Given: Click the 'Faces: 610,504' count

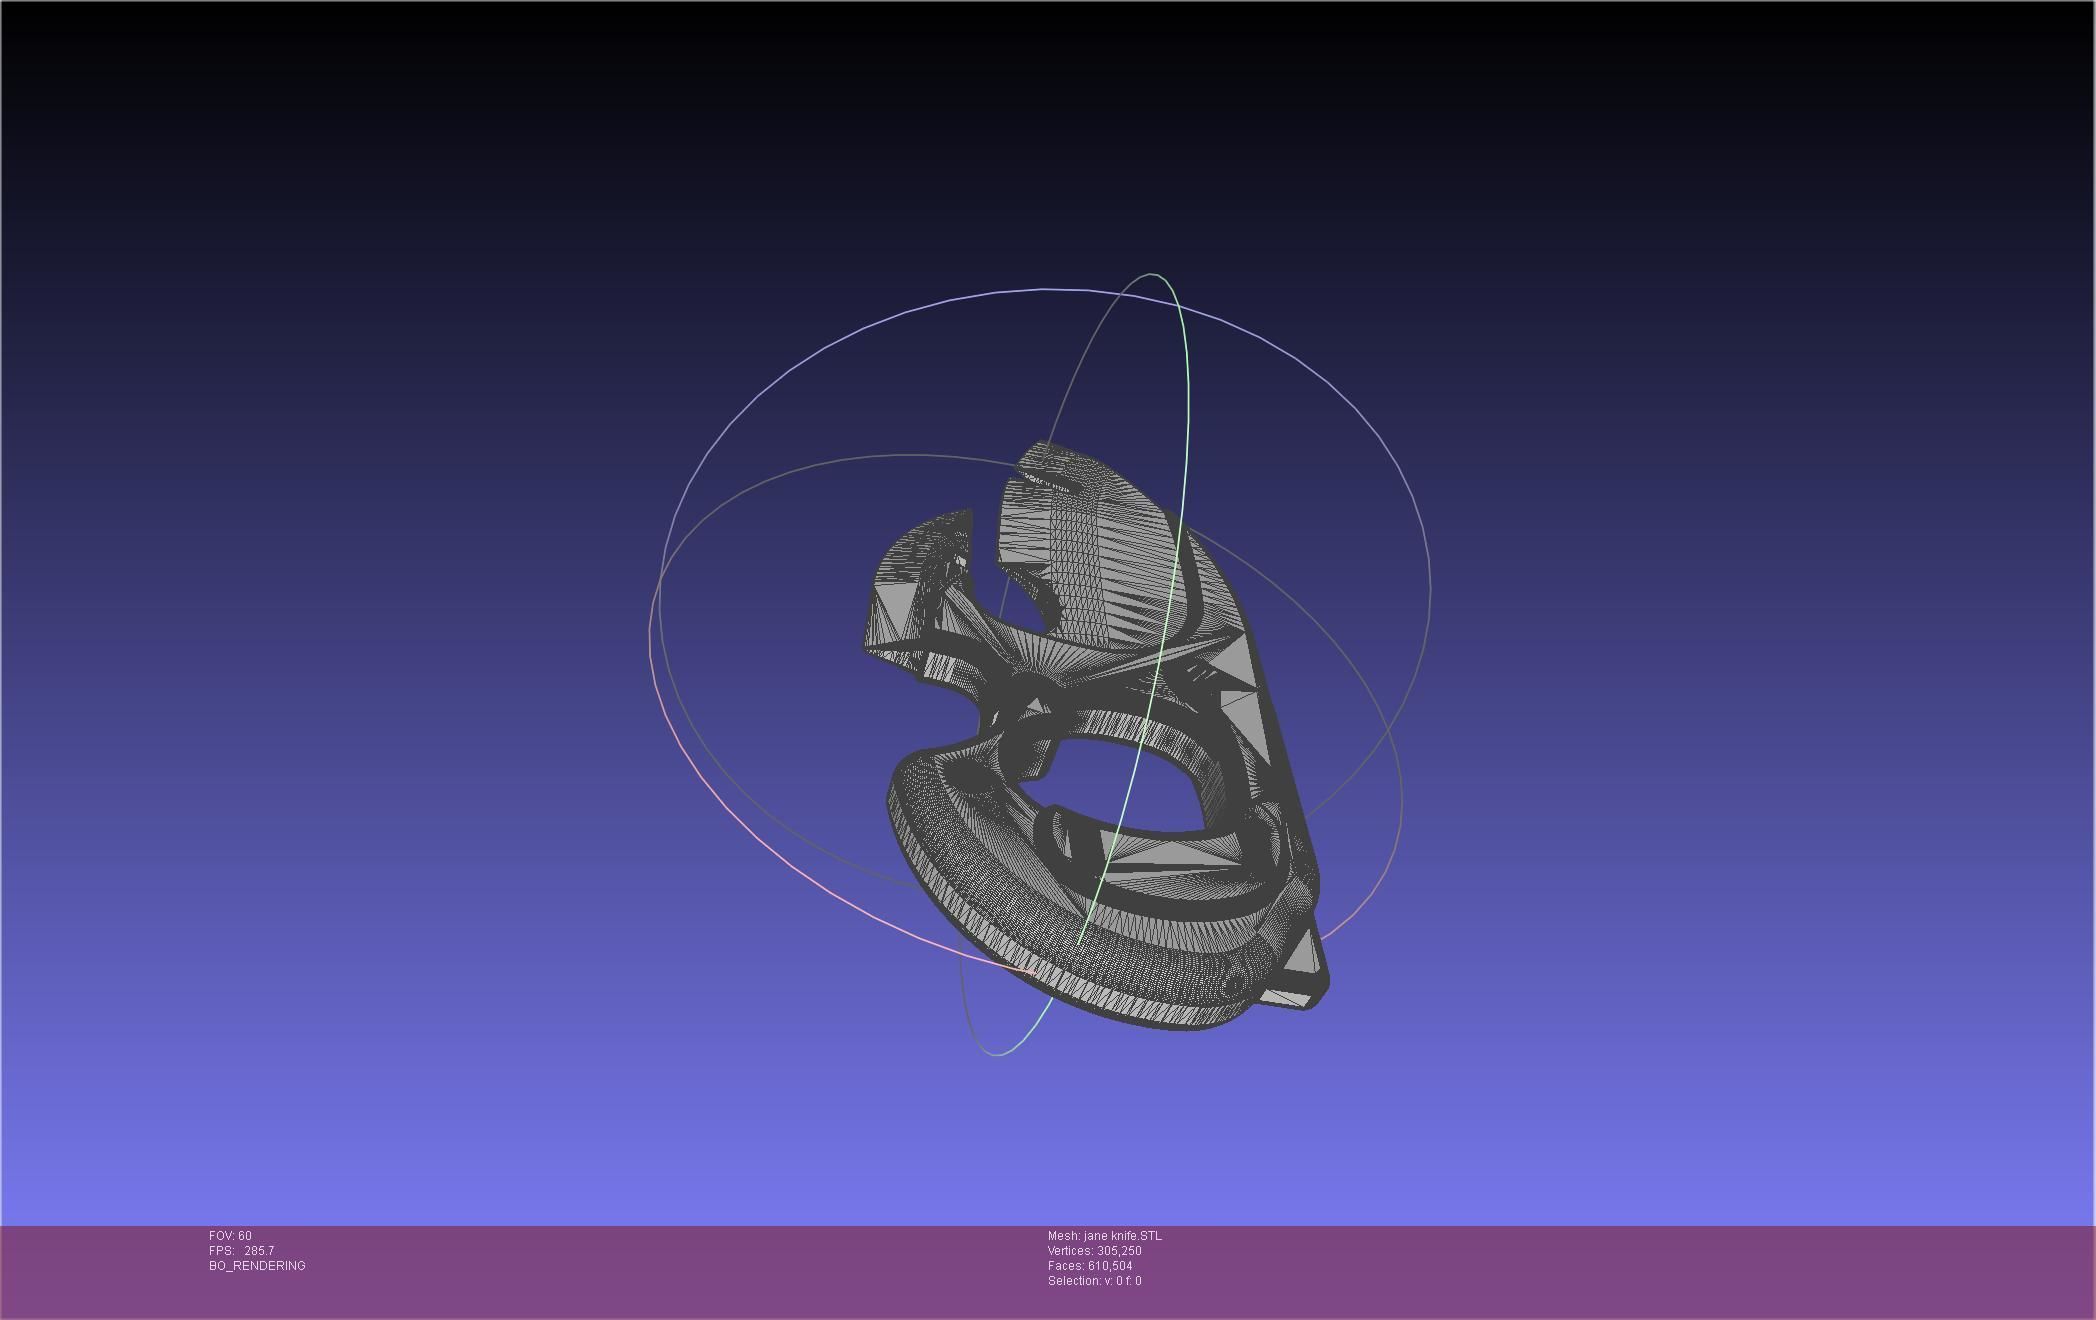Looking at the screenshot, I should click(1090, 1266).
